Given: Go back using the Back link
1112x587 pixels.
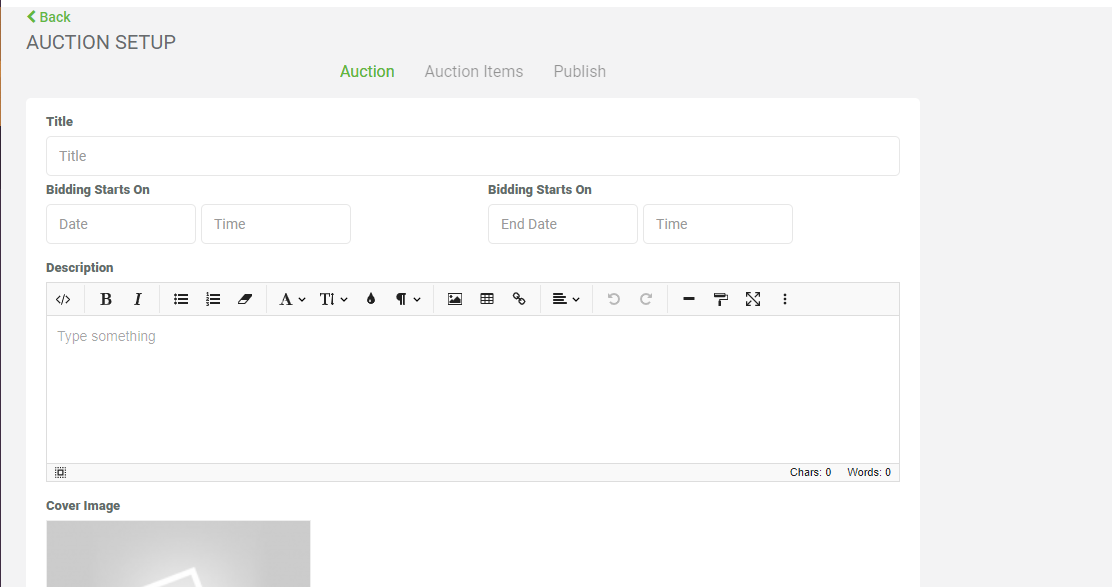Looking at the screenshot, I should tap(49, 17).
